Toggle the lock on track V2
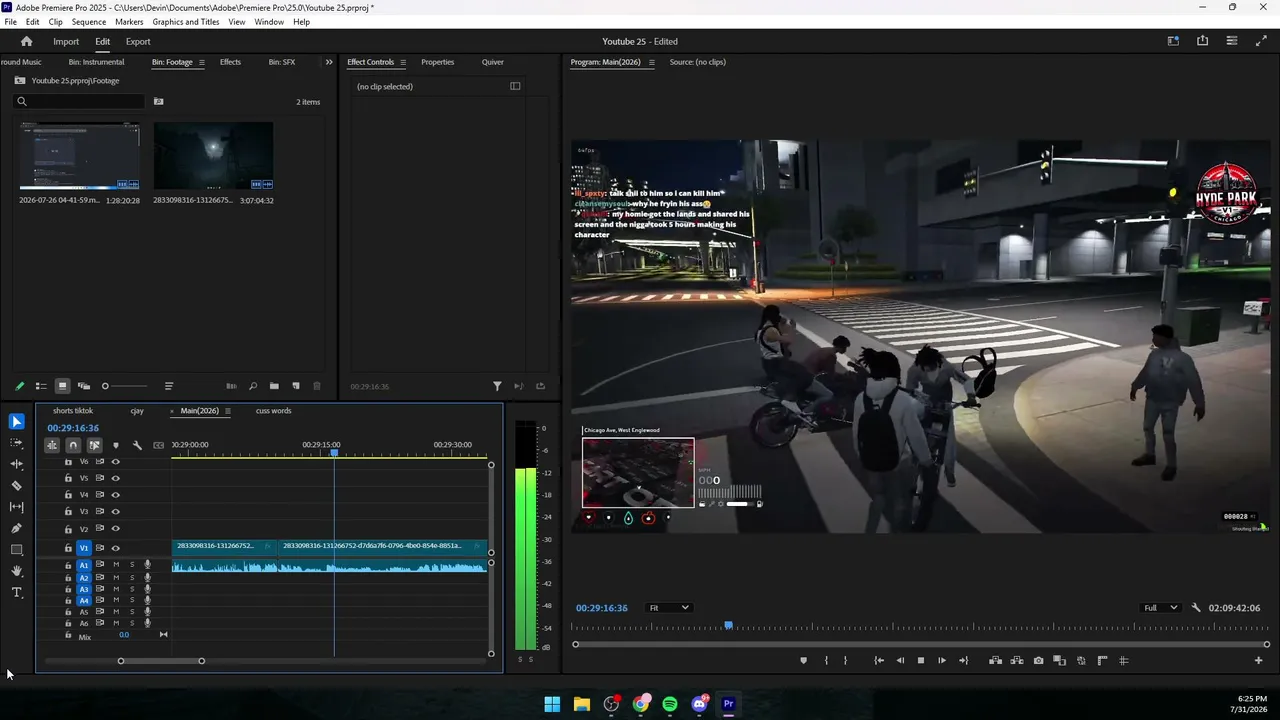 [68, 528]
